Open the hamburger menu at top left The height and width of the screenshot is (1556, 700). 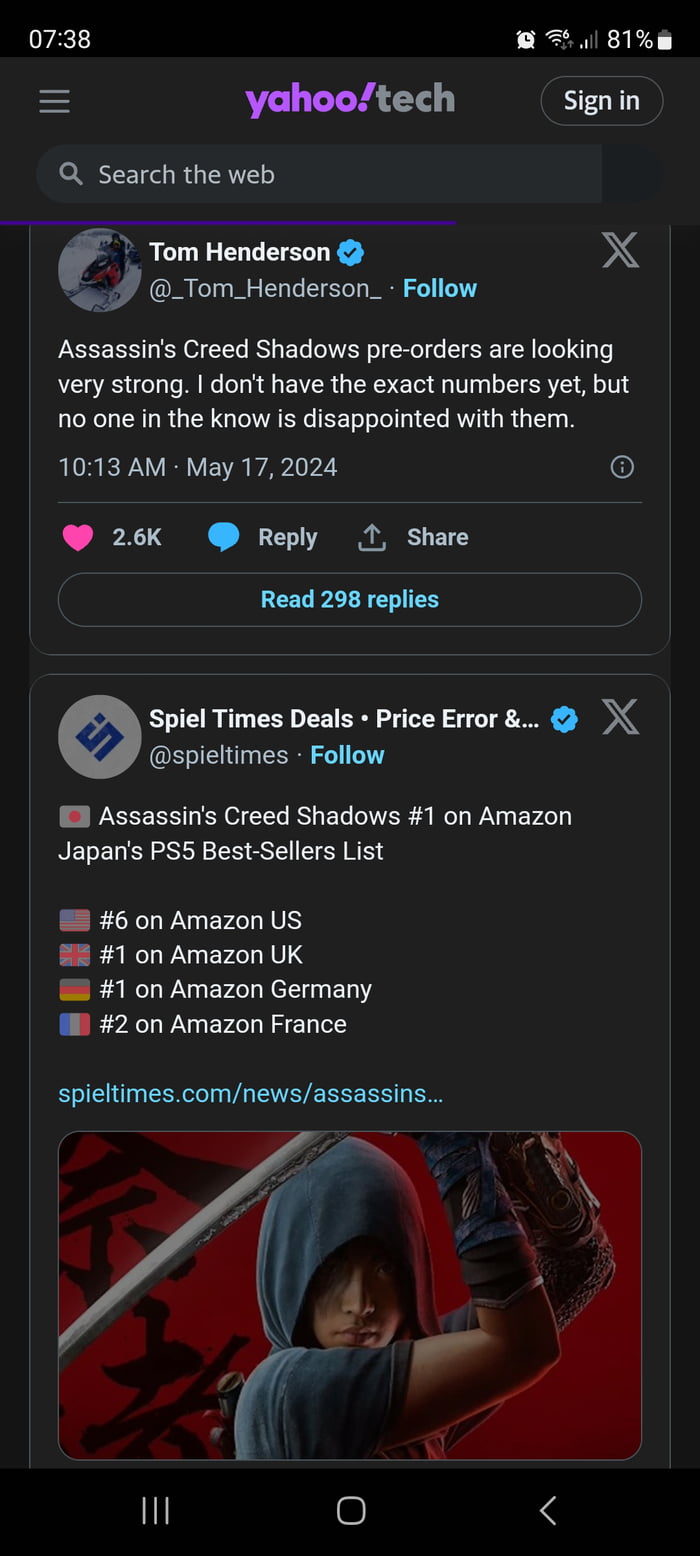(54, 100)
